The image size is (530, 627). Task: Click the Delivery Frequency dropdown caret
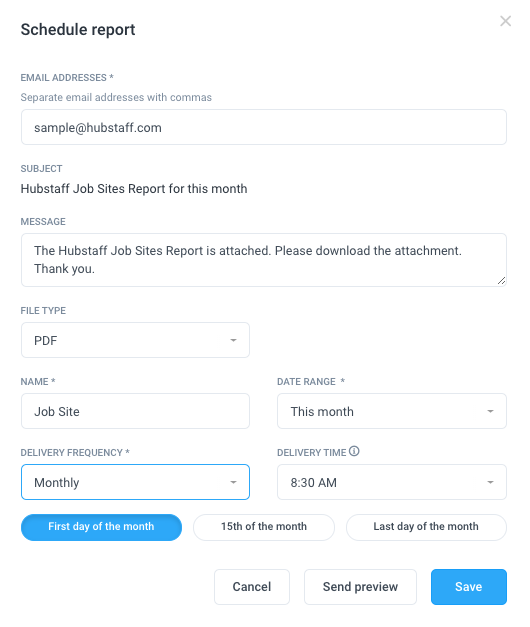[233, 482]
